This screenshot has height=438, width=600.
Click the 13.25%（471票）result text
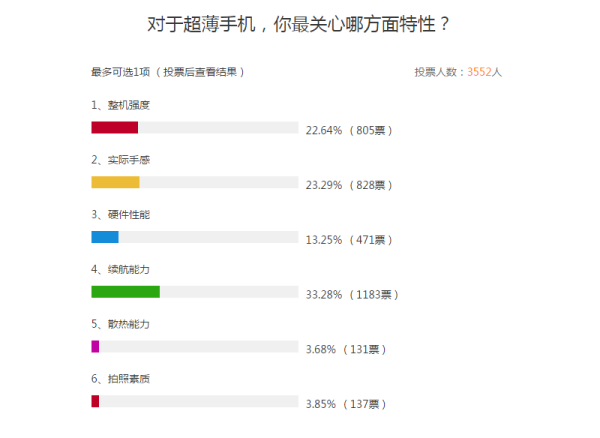pos(348,240)
